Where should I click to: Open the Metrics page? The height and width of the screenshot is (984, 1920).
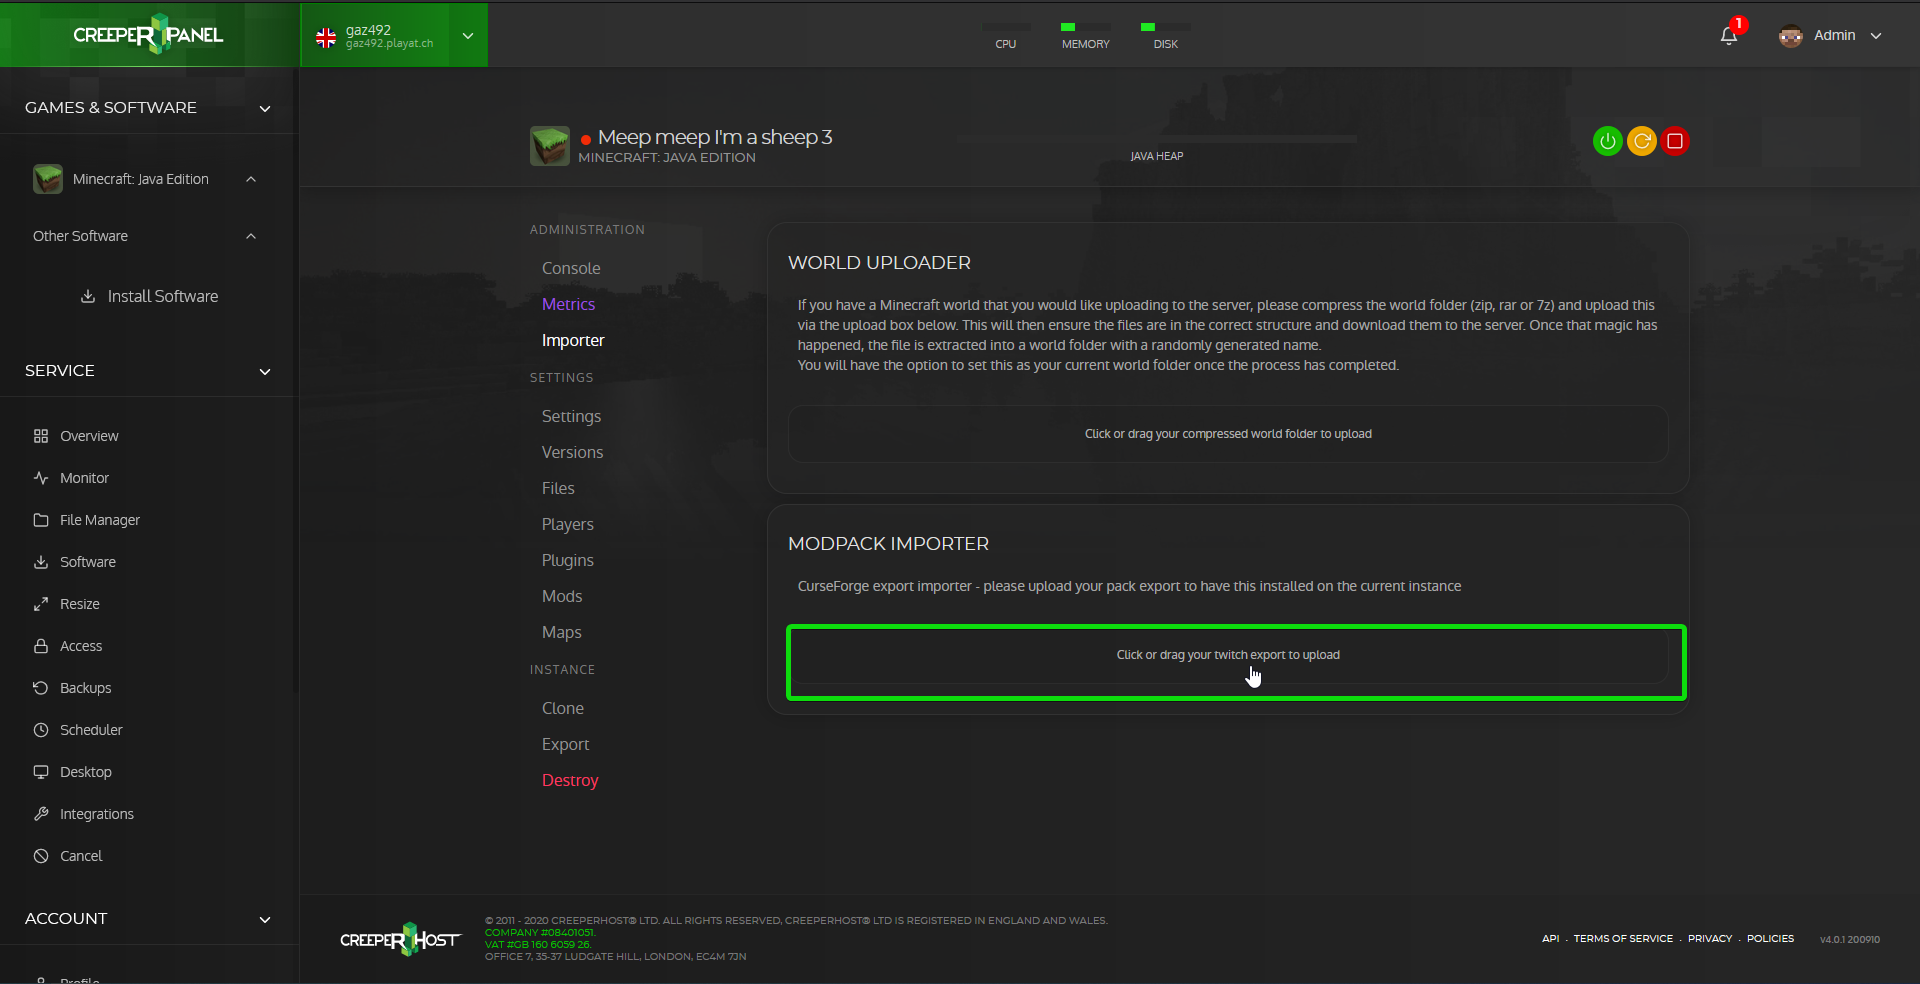[x=568, y=304]
